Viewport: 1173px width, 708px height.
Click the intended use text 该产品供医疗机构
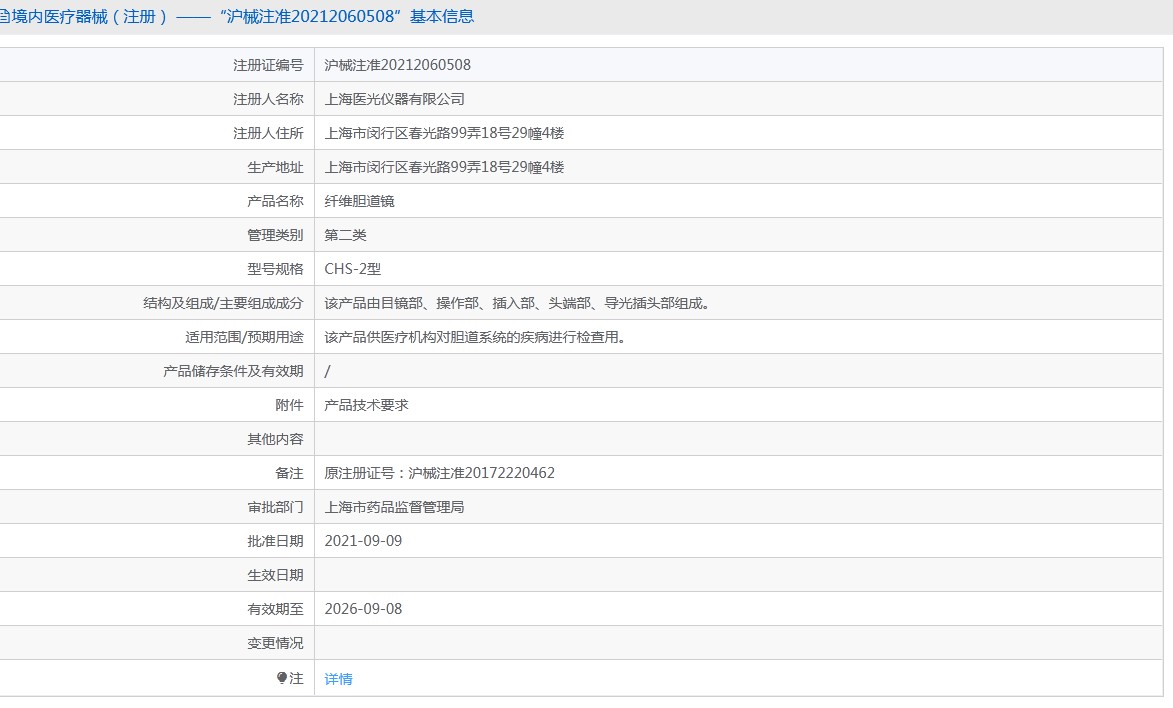(475, 338)
